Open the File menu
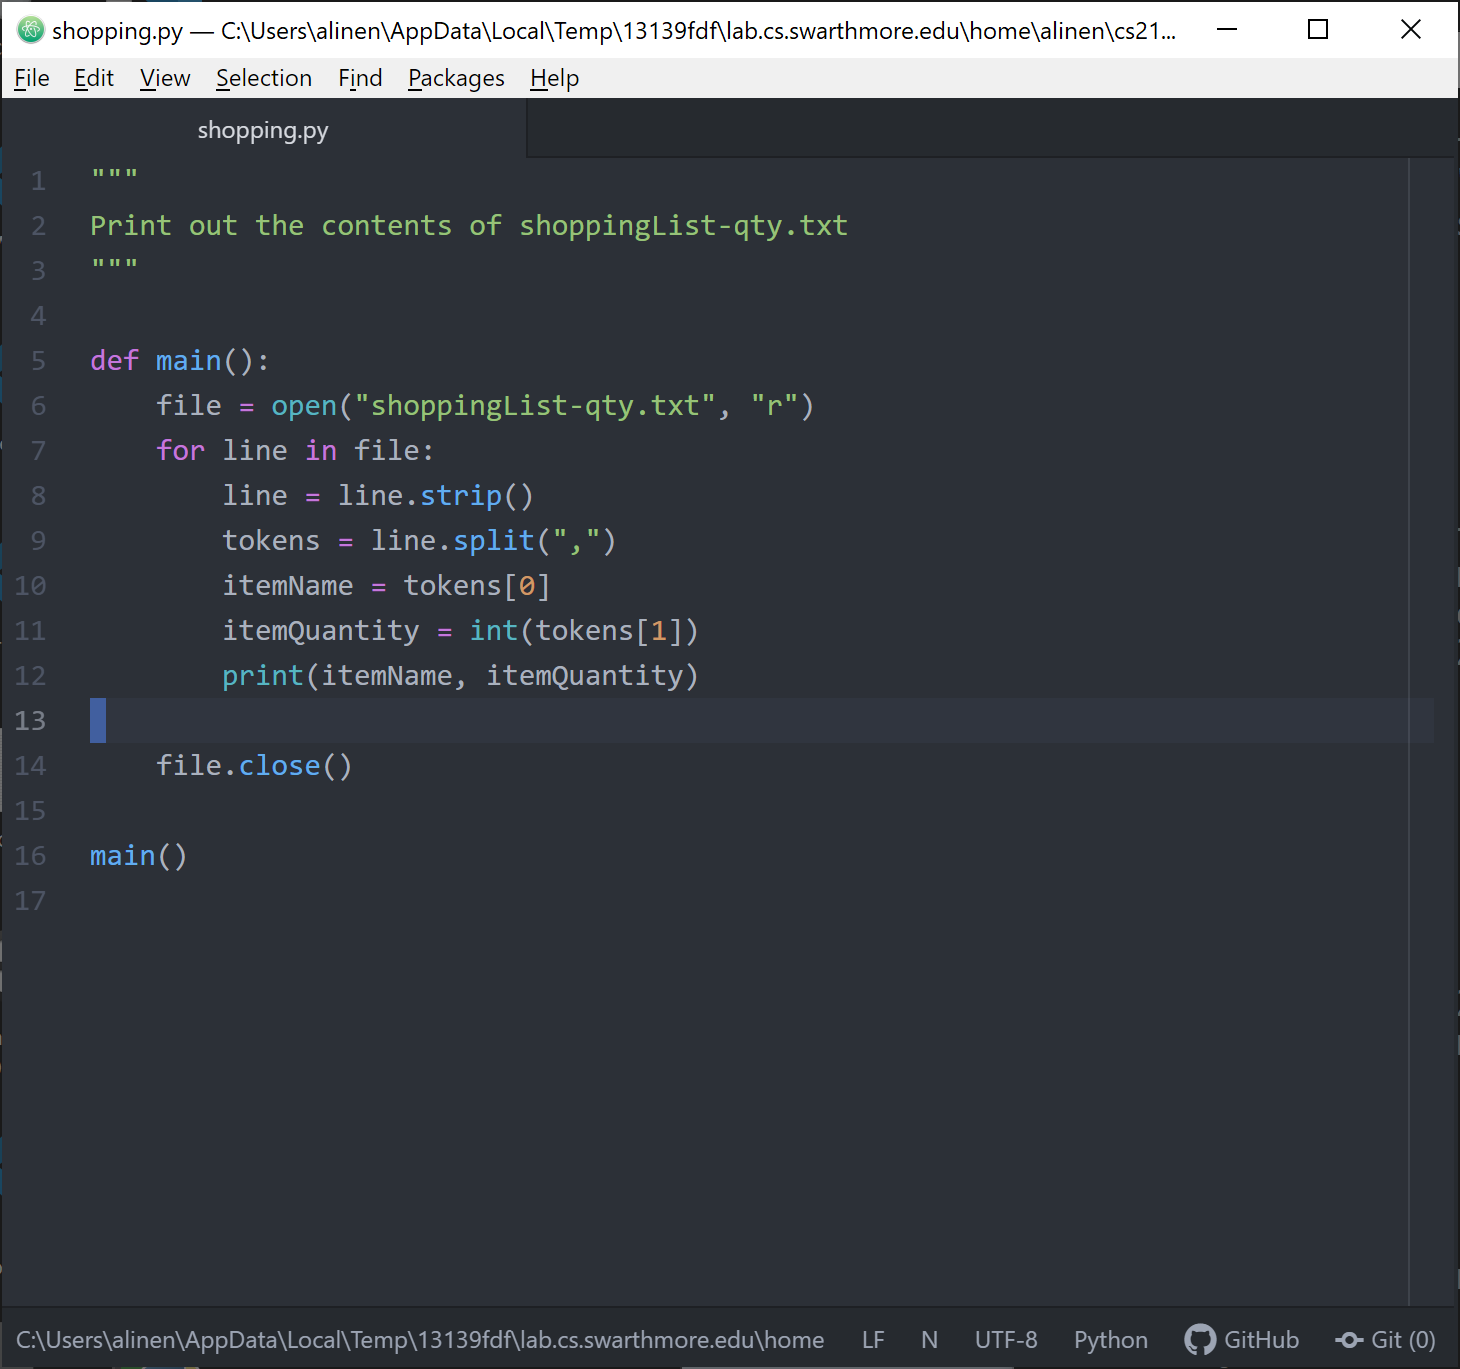Screen dimensions: 1460x1369 (x=32, y=78)
